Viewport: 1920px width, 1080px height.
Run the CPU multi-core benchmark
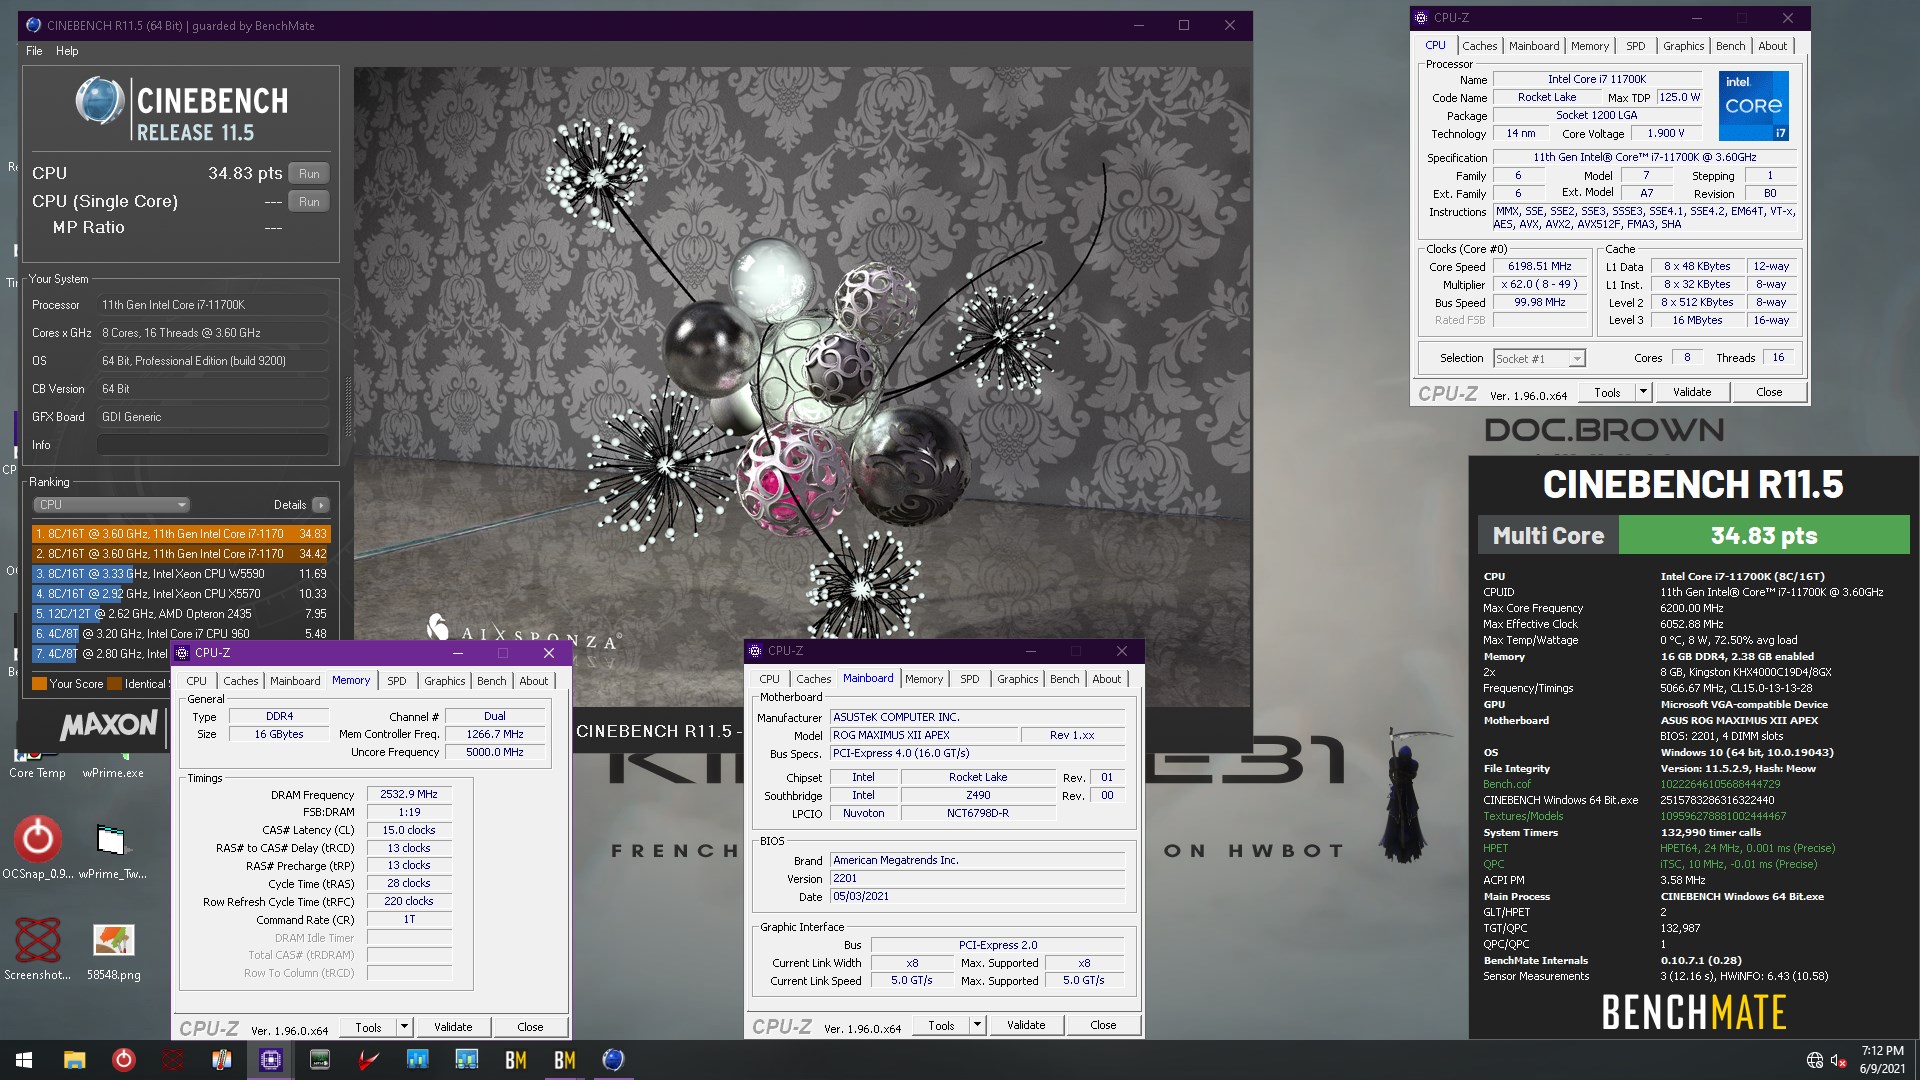[309, 173]
